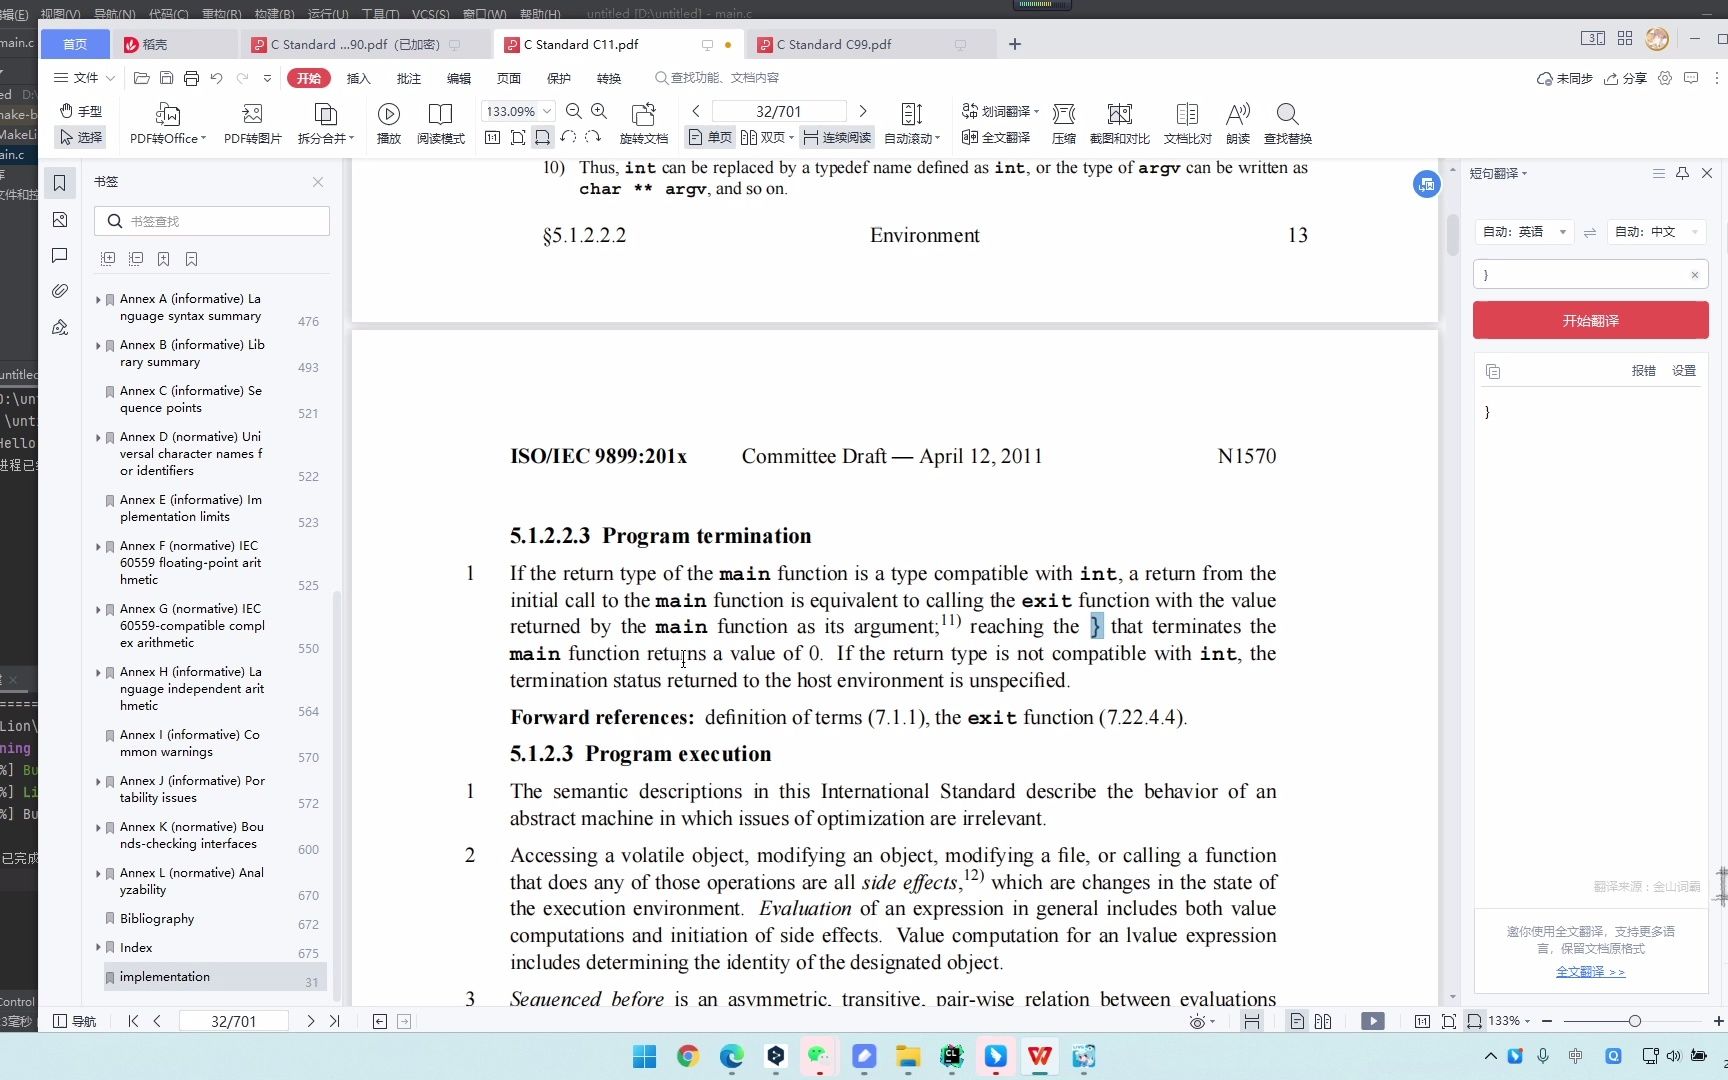Toggle 连续阅读 continuous reading
The height and width of the screenshot is (1080, 1728).
coord(837,137)
